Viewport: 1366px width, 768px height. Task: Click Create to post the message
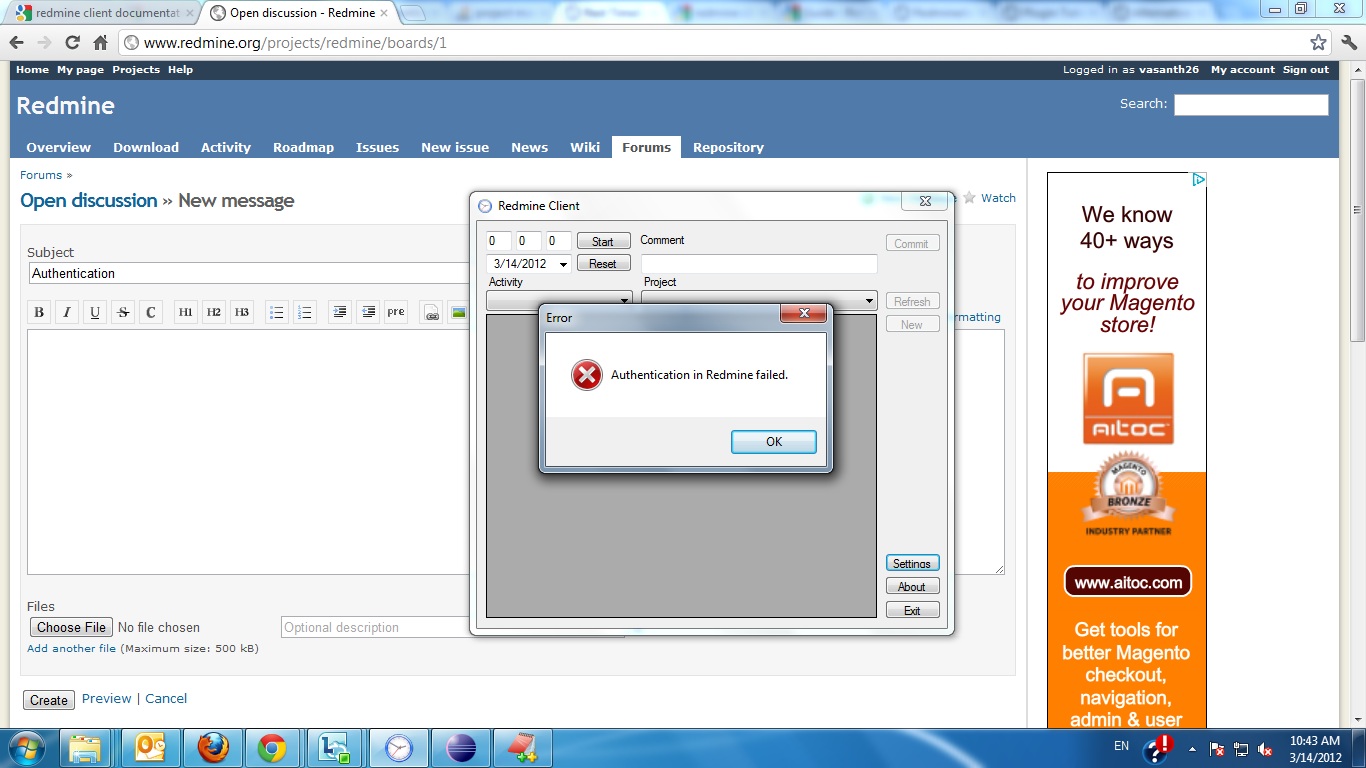[x=48, y=700]
